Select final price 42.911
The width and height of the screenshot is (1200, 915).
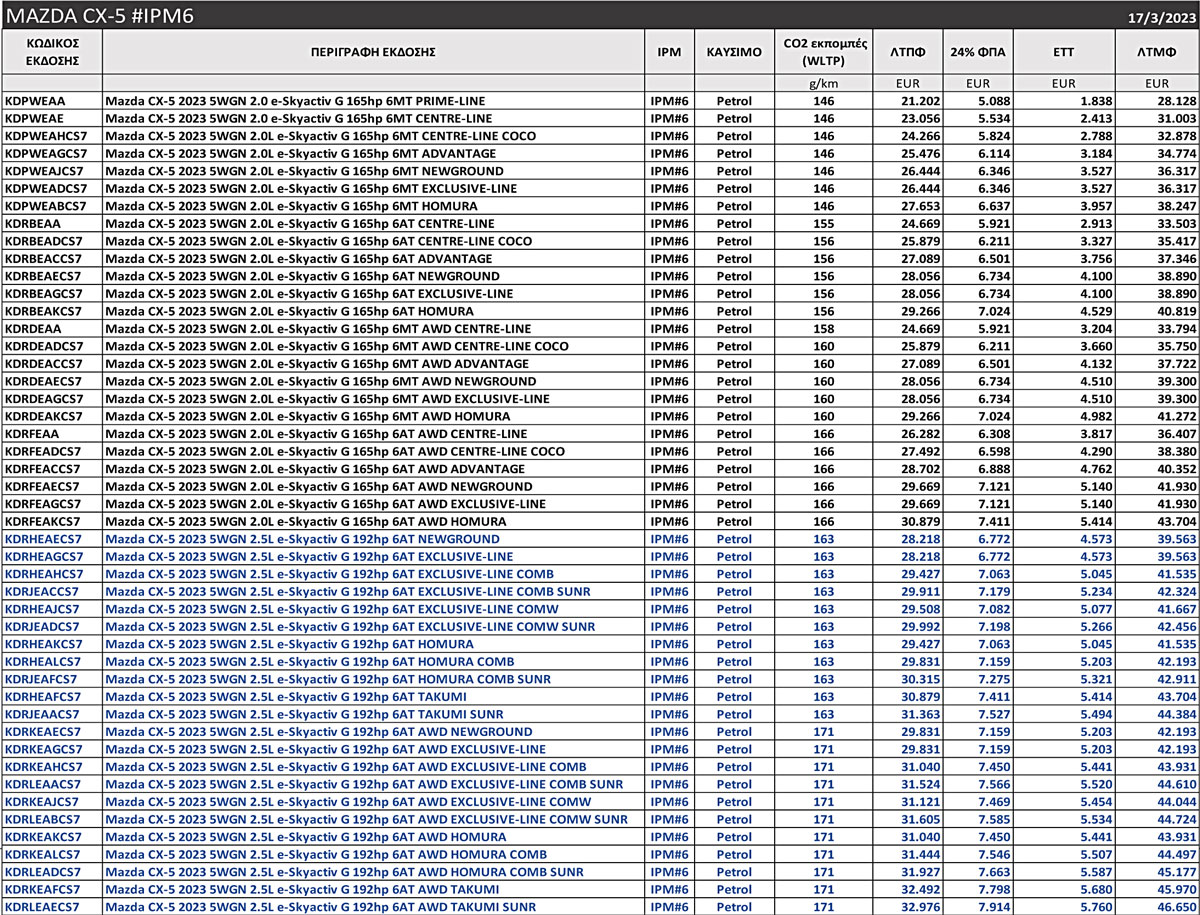pos(1177,679)
